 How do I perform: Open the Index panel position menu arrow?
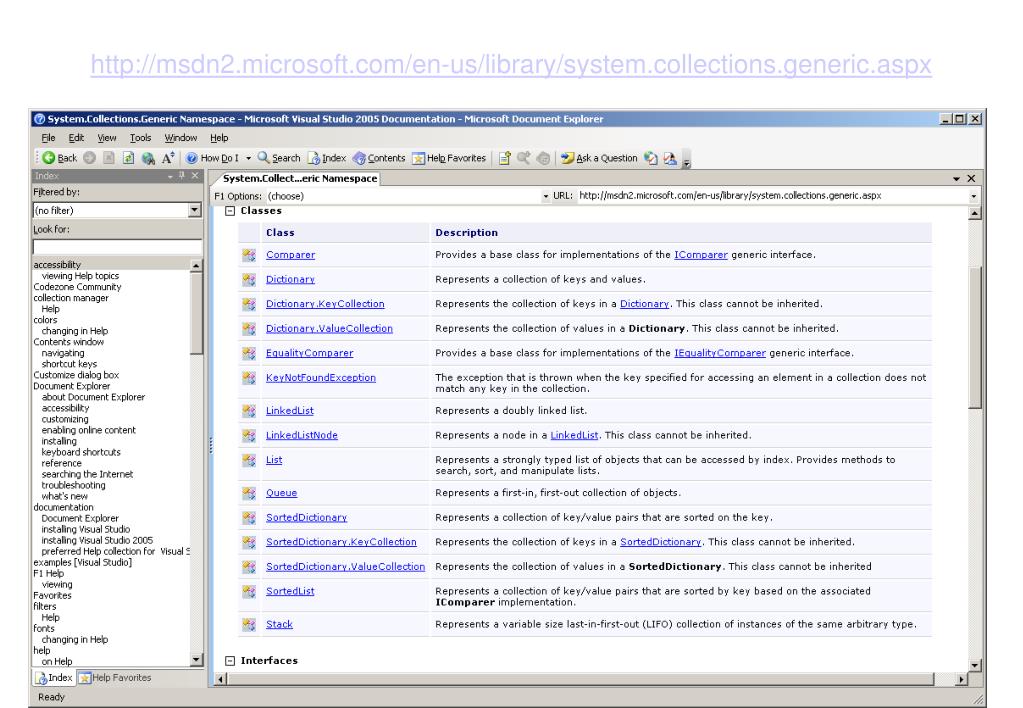[x=170, y=176]
